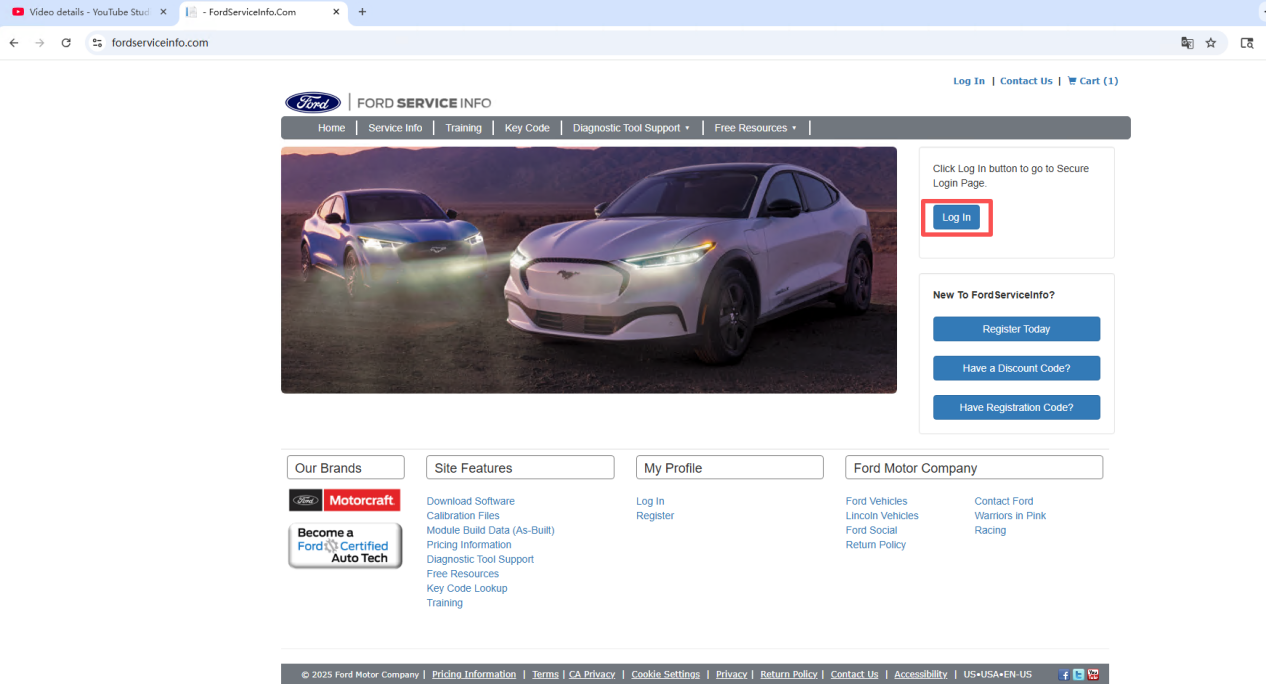
Task: Click the Ford oval logo
Action: [313, 103]
